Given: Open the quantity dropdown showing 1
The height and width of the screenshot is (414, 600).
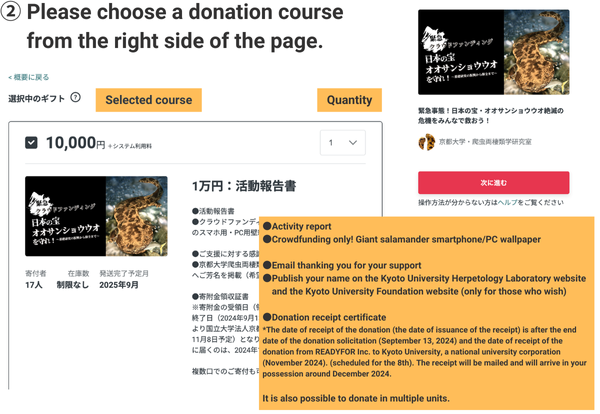Looking at the screenshot, I should click(342, 143).
